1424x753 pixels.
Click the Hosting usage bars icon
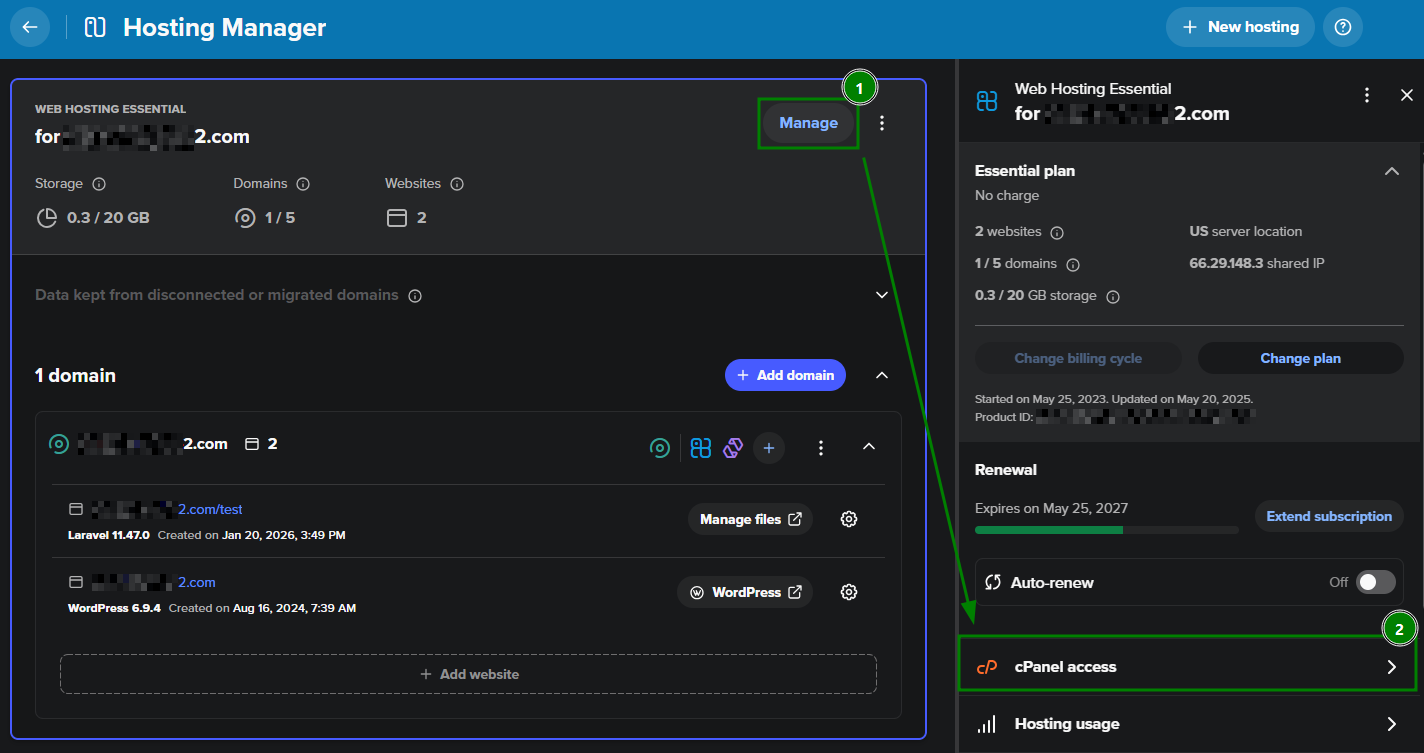(x=987, y=724)
